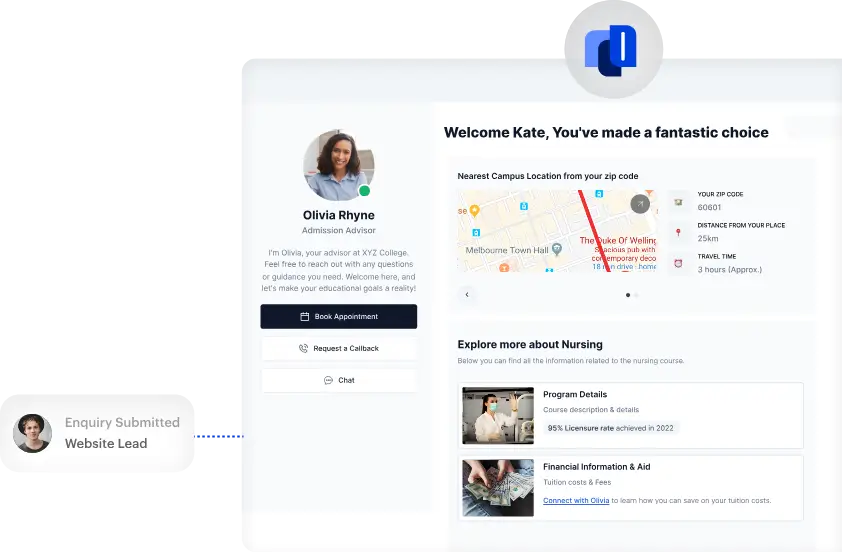The width and height of the screenshot is (842, 552).
Task: Click Request a Callback button
Action: pos(339,348)
